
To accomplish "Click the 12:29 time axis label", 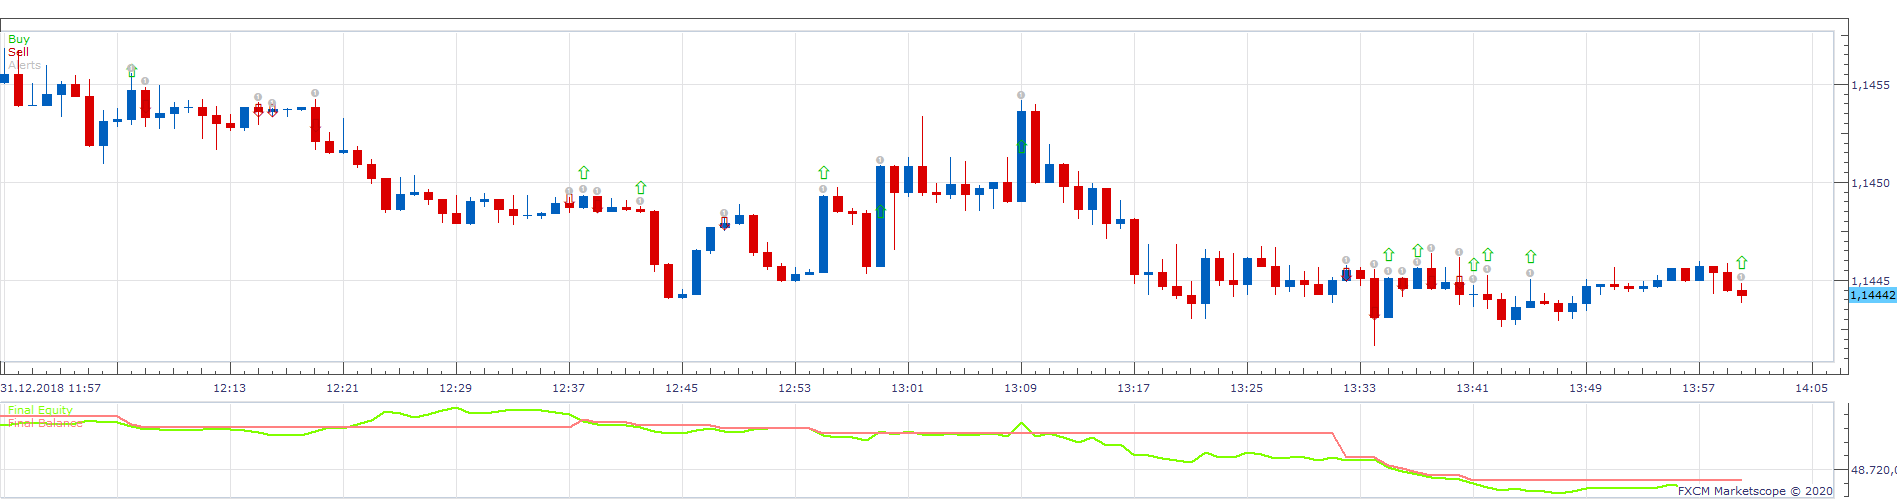I will coord(456,388).
